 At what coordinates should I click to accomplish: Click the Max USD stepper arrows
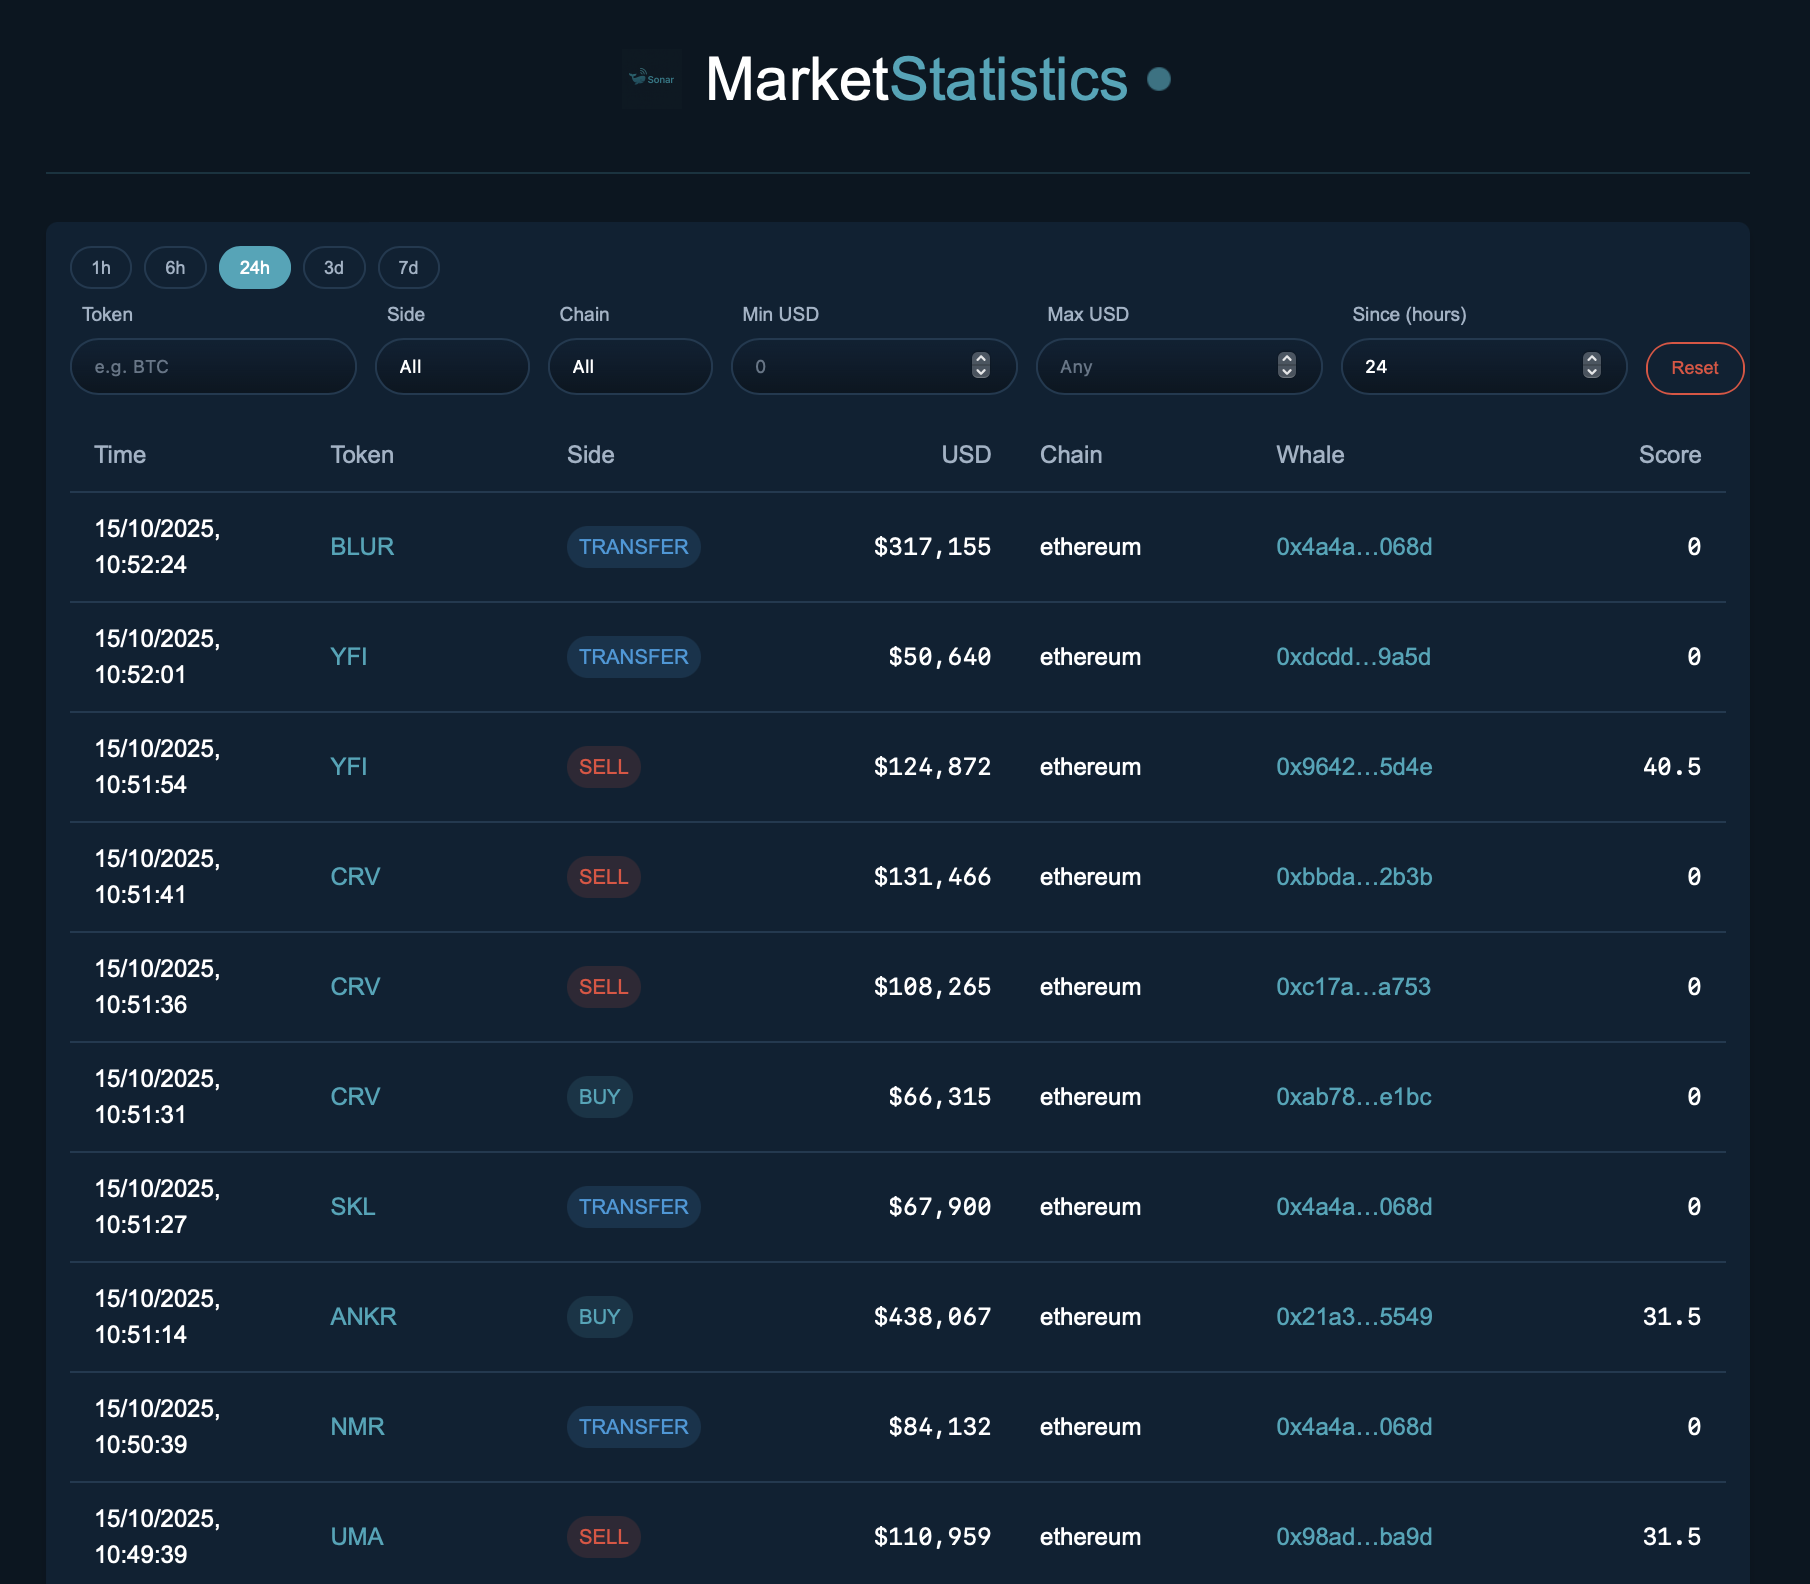click(x=1286, y=366)
